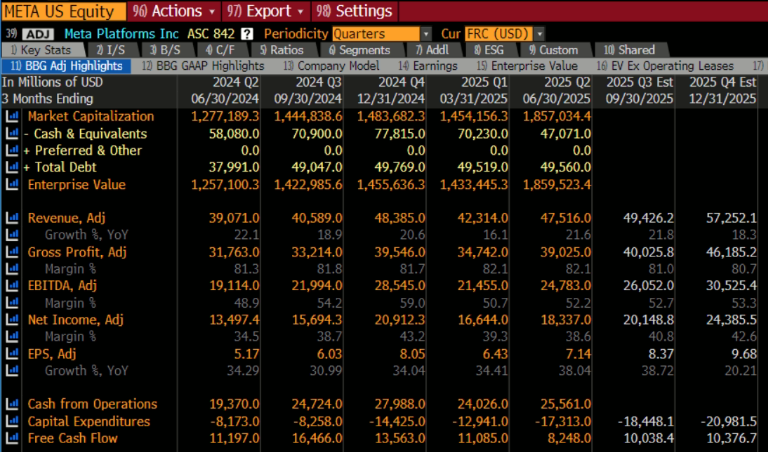Expand the Export dropdown menu
The height and width of the screenshot is (452, 768).
(265, 12)
